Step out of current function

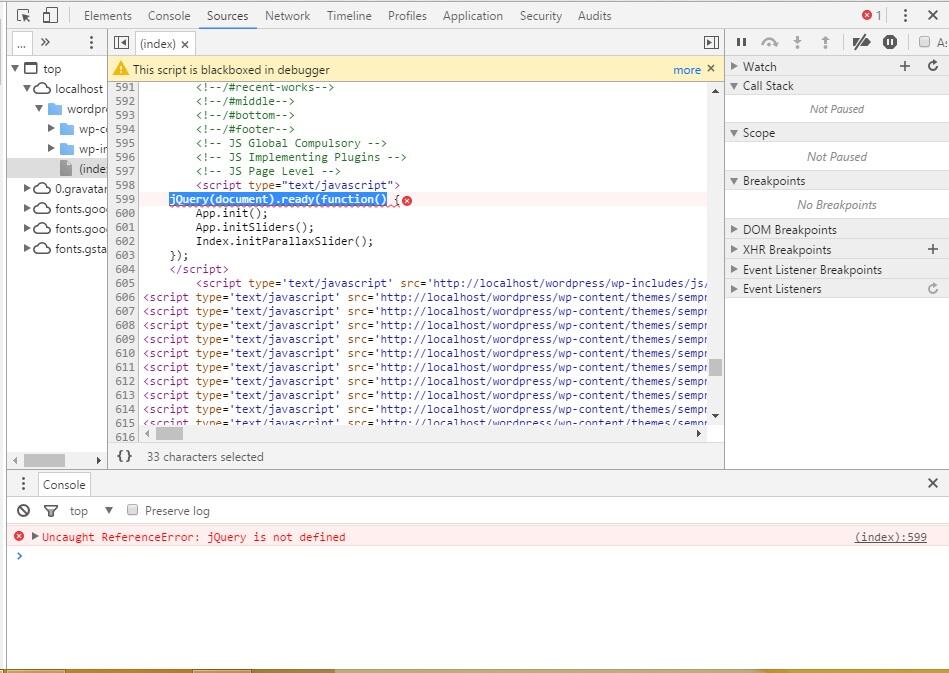(x=825, y=42)
